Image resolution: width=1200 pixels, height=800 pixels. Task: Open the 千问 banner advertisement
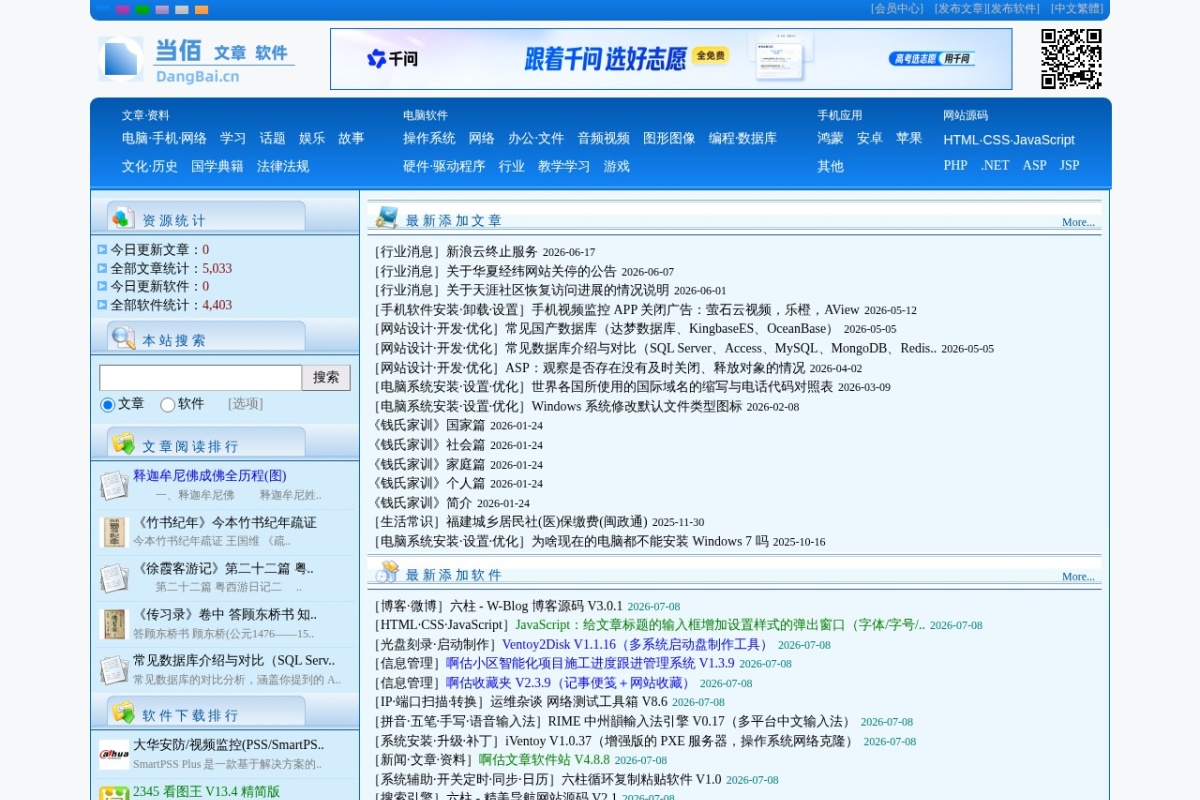tap(671, 59)
